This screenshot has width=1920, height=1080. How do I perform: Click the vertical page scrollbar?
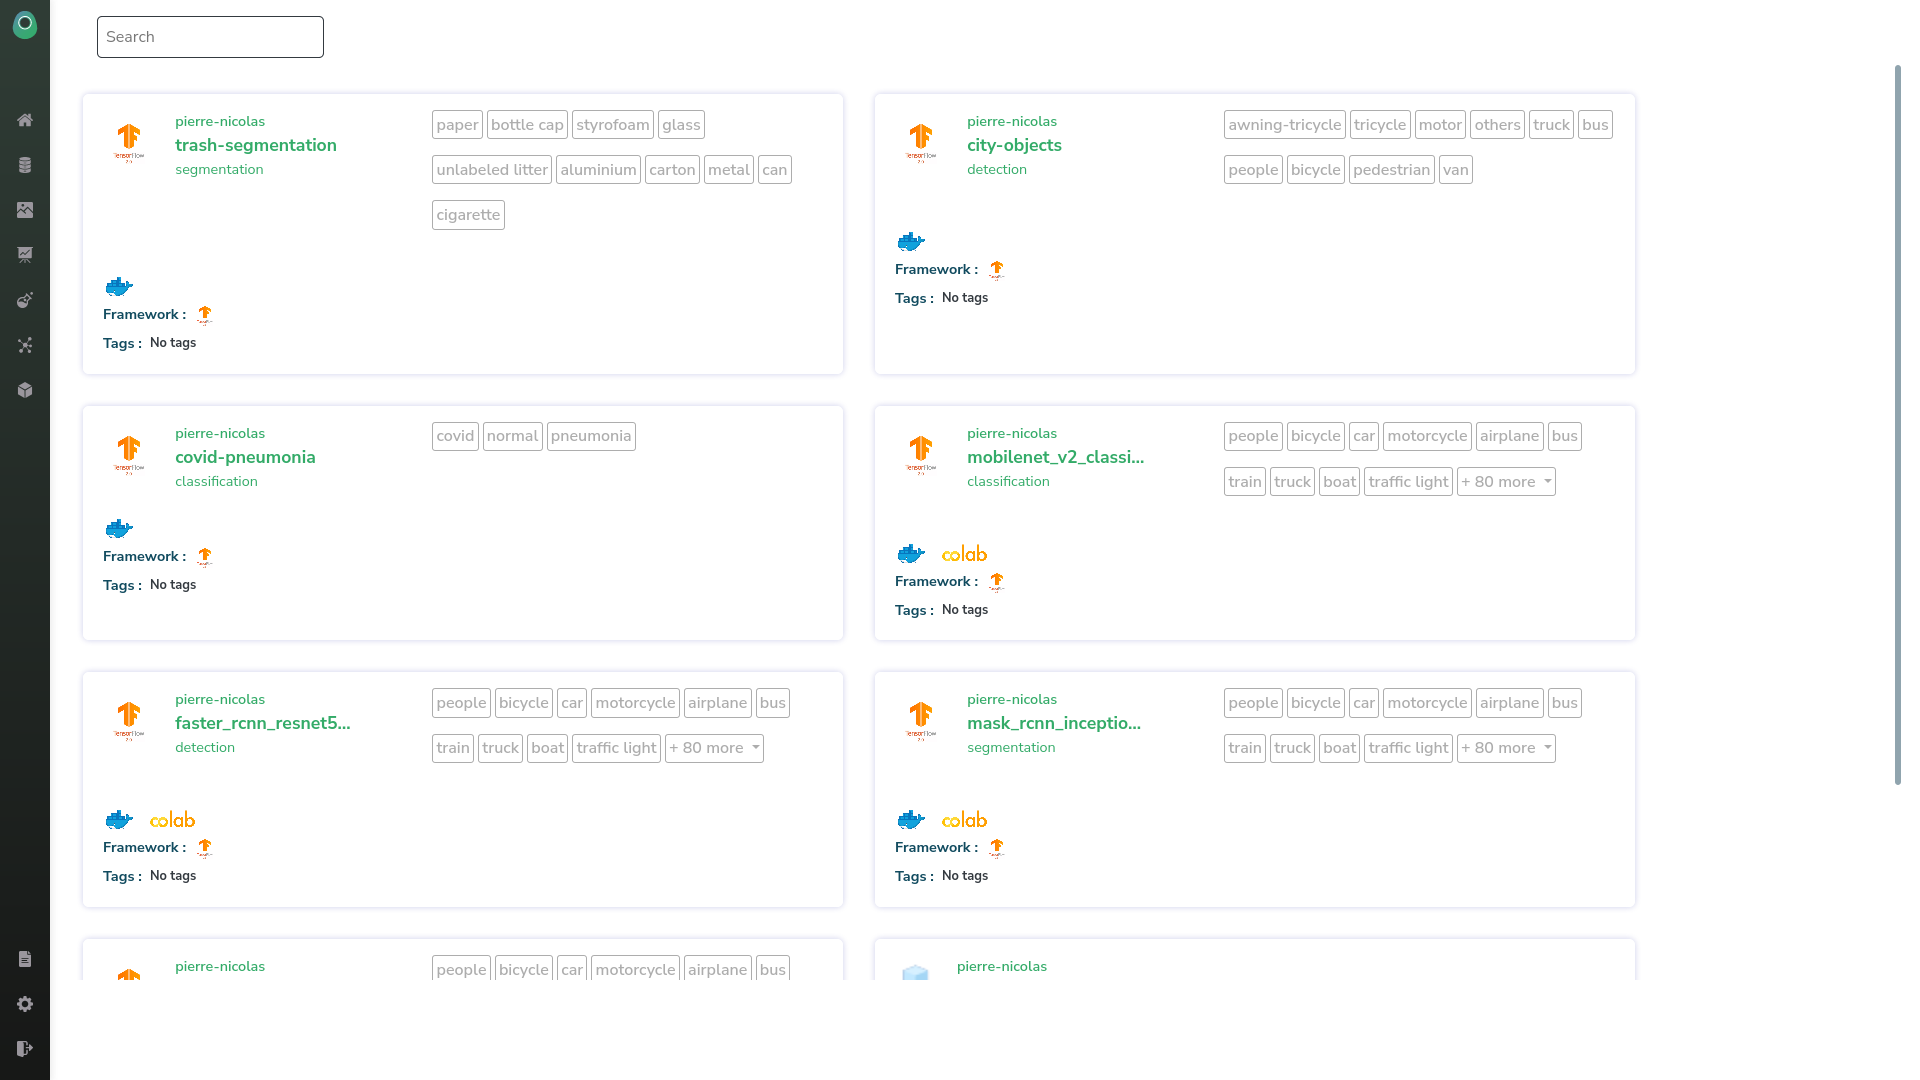(x=1897, y=425)
